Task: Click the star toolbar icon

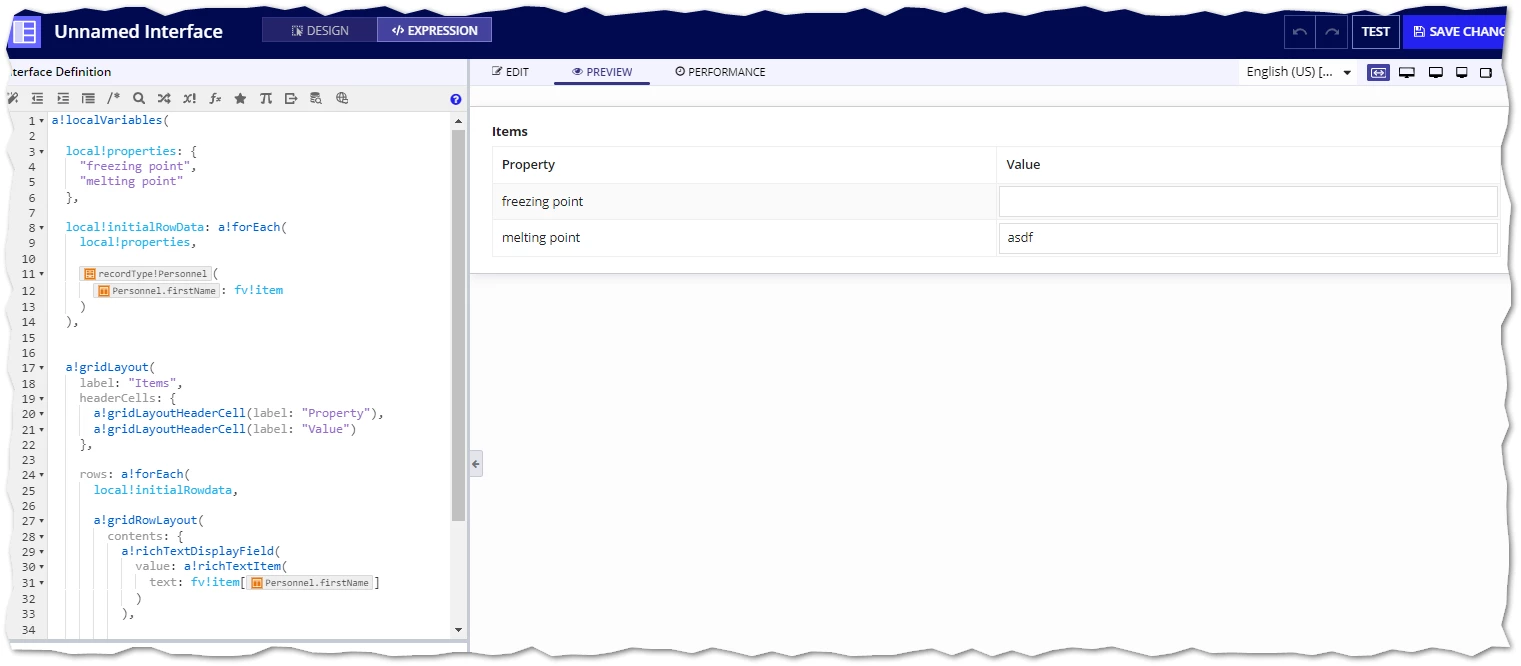Action: [x=240, y=99]
